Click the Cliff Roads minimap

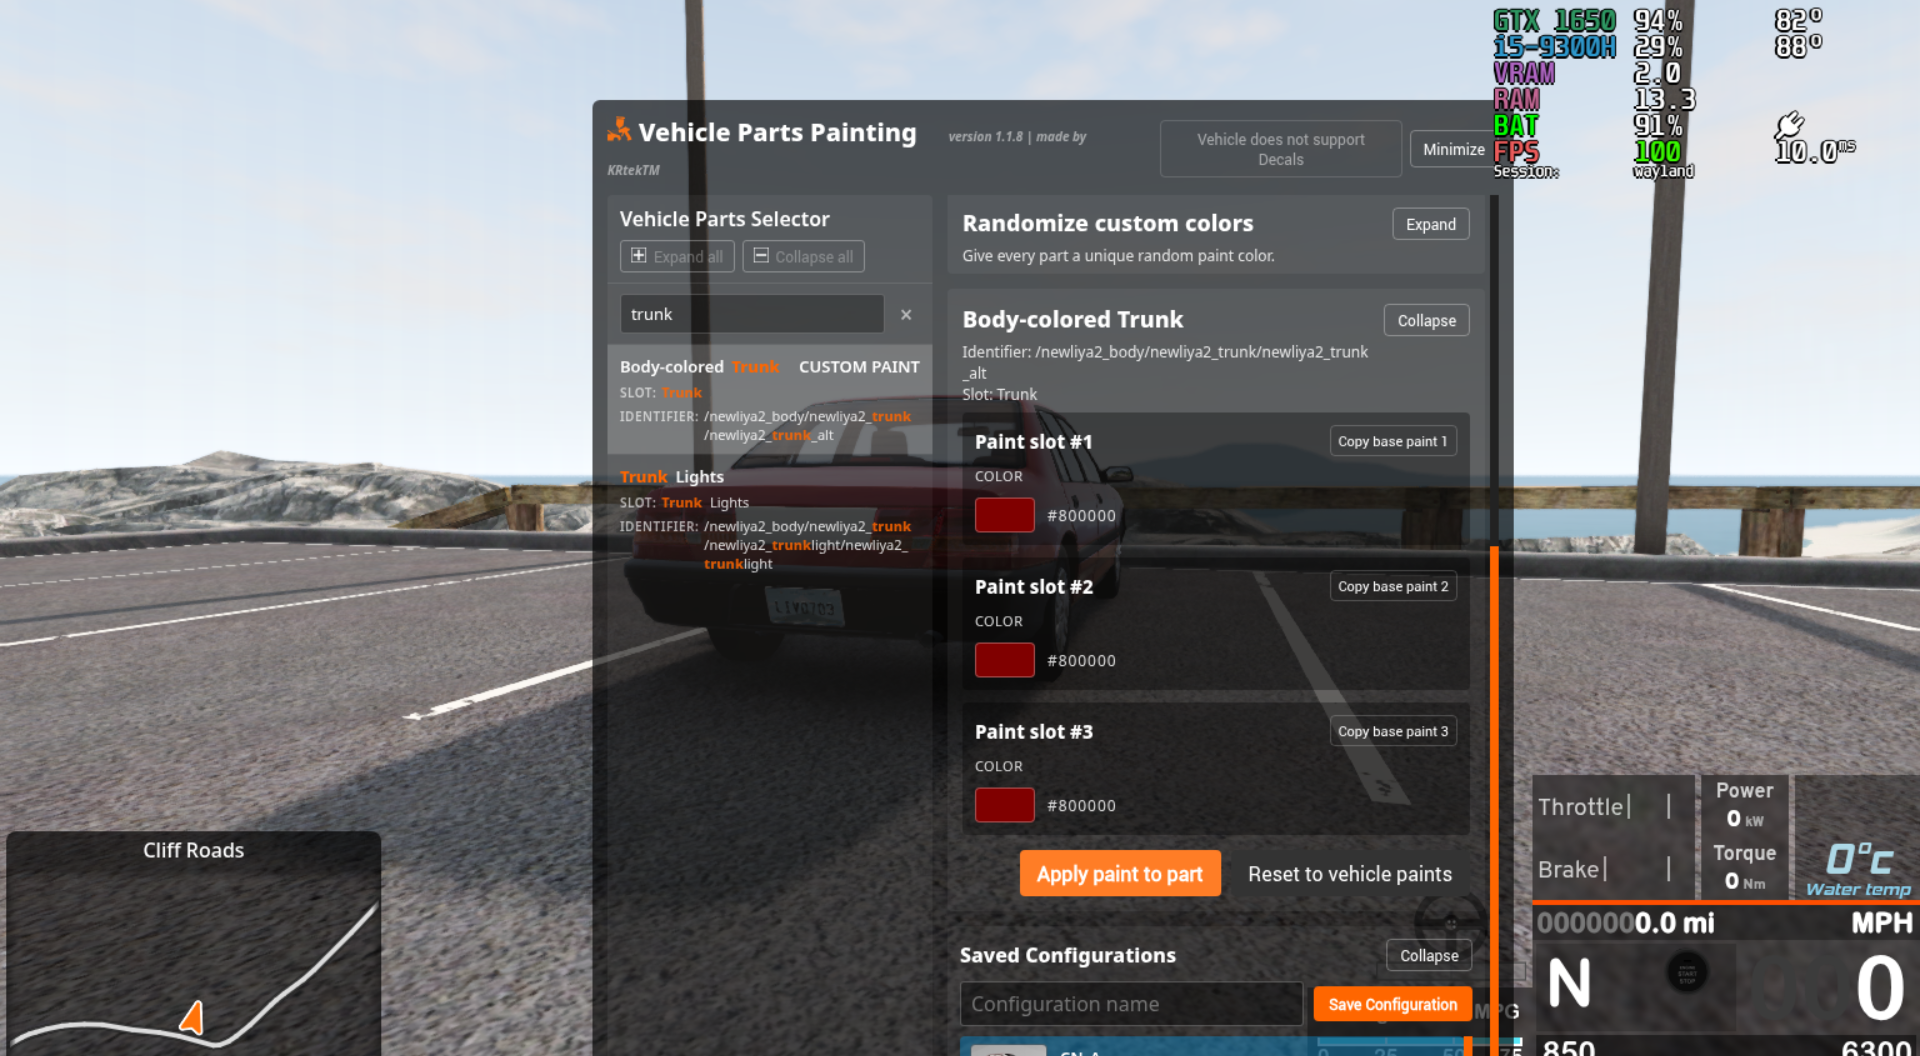click(x=193, y=944)
